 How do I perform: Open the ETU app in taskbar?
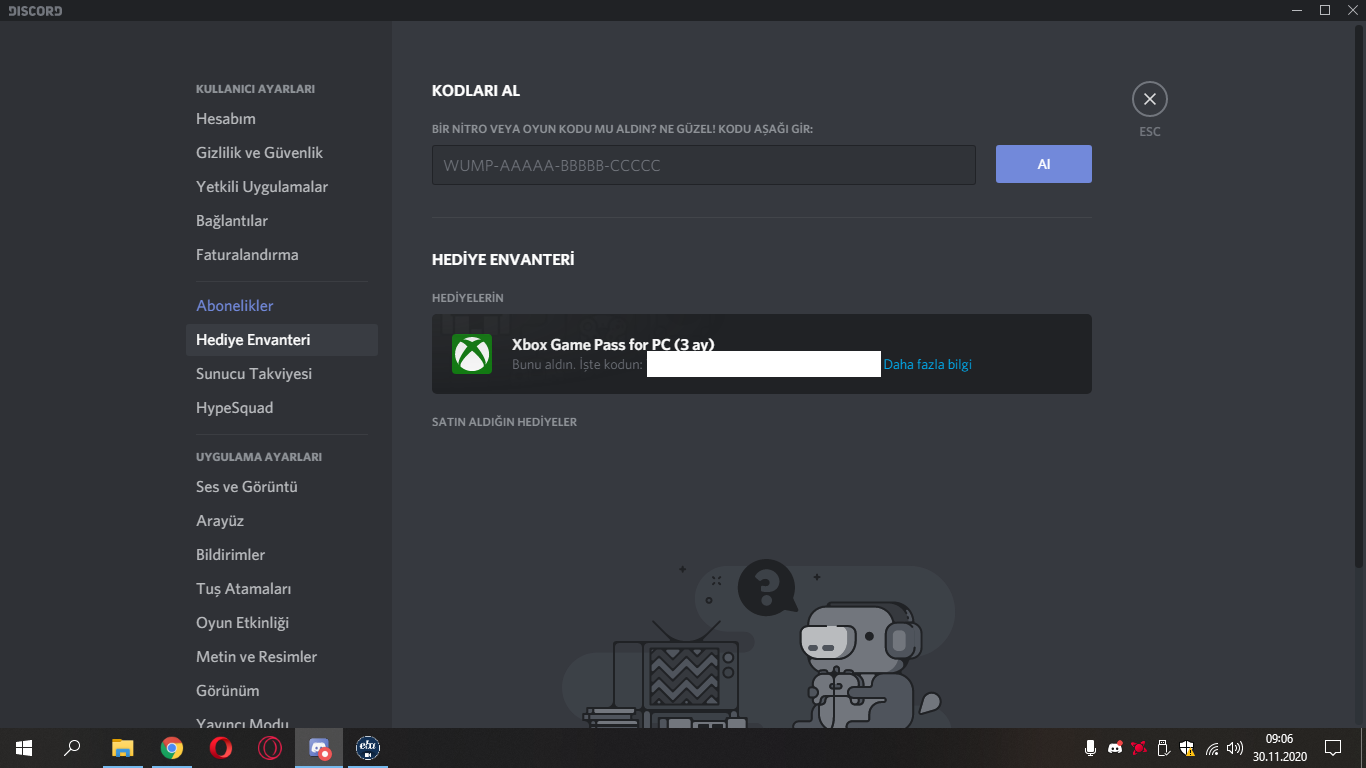point(368,748)
